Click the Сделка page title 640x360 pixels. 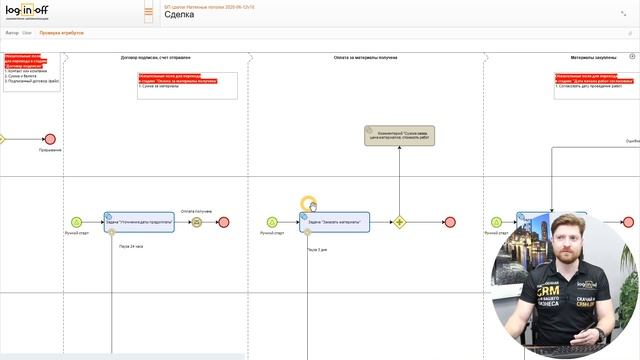pyautogui.click(x=179, y=14)
